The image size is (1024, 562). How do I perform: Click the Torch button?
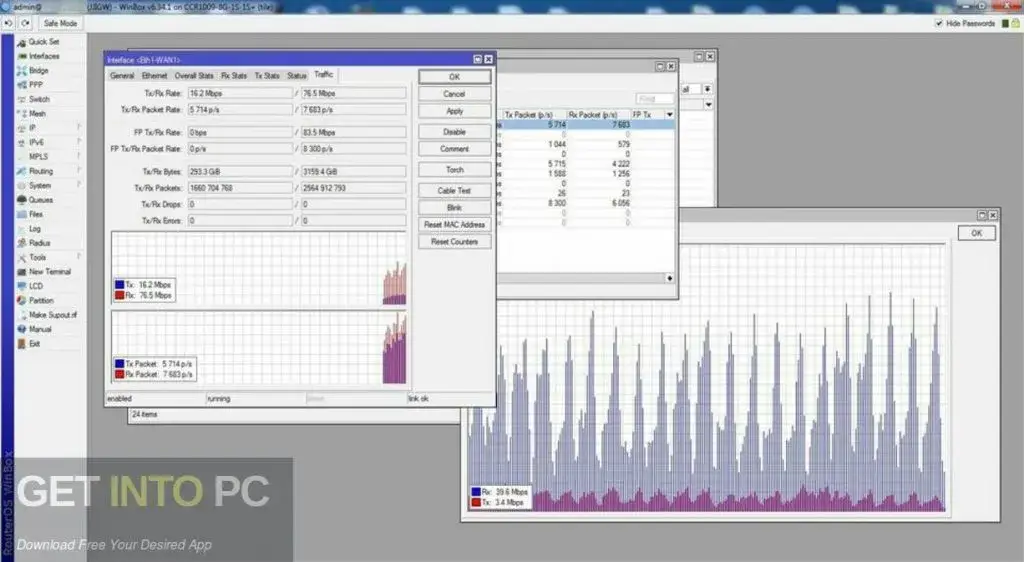[x=454, y=170]
